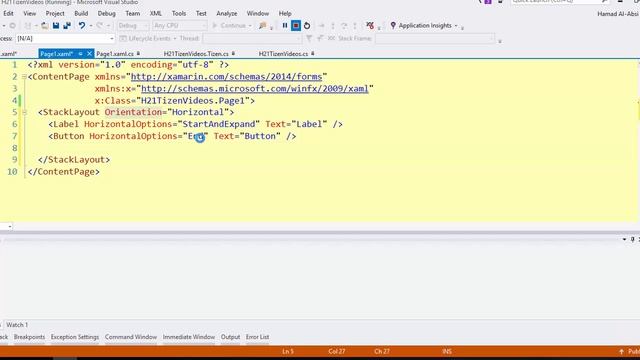Expand the Application Insights dropdown
This screenshot has height=360, width=640.
click(456, 26)
